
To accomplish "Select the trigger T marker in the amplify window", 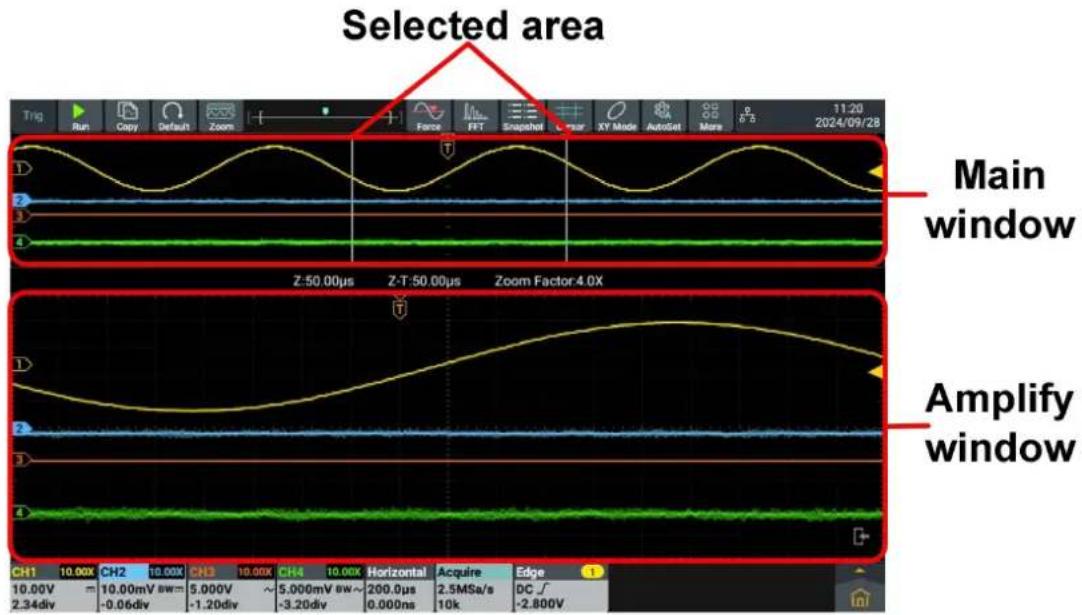I will 400,308.
